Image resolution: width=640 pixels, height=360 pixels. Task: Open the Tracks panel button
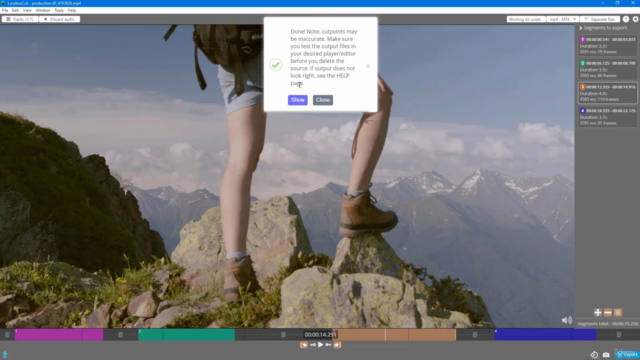[x=20, y=19]
